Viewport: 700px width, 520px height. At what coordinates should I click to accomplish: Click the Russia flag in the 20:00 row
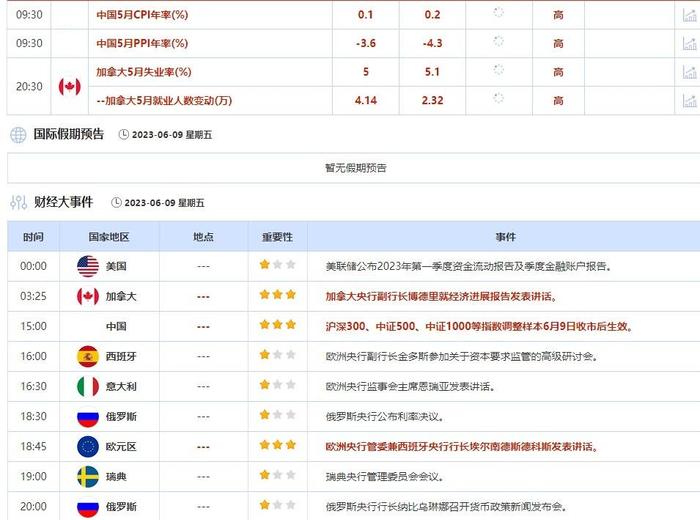click(88, 507)
